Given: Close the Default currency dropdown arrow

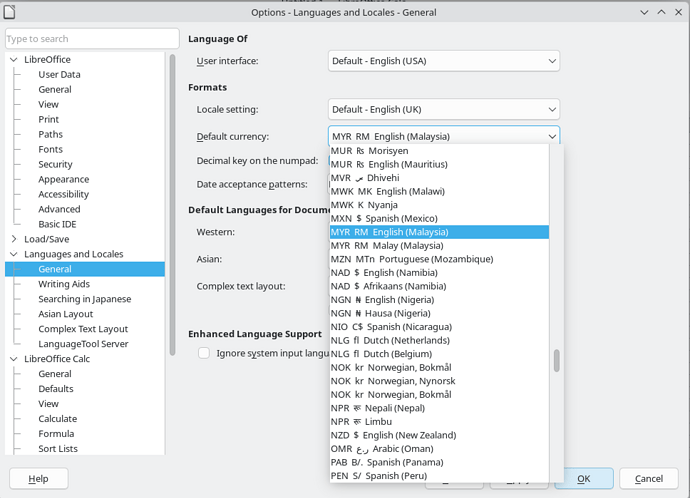Looking at the screenshot, I should pyautogui.click(x=552, y=136).
